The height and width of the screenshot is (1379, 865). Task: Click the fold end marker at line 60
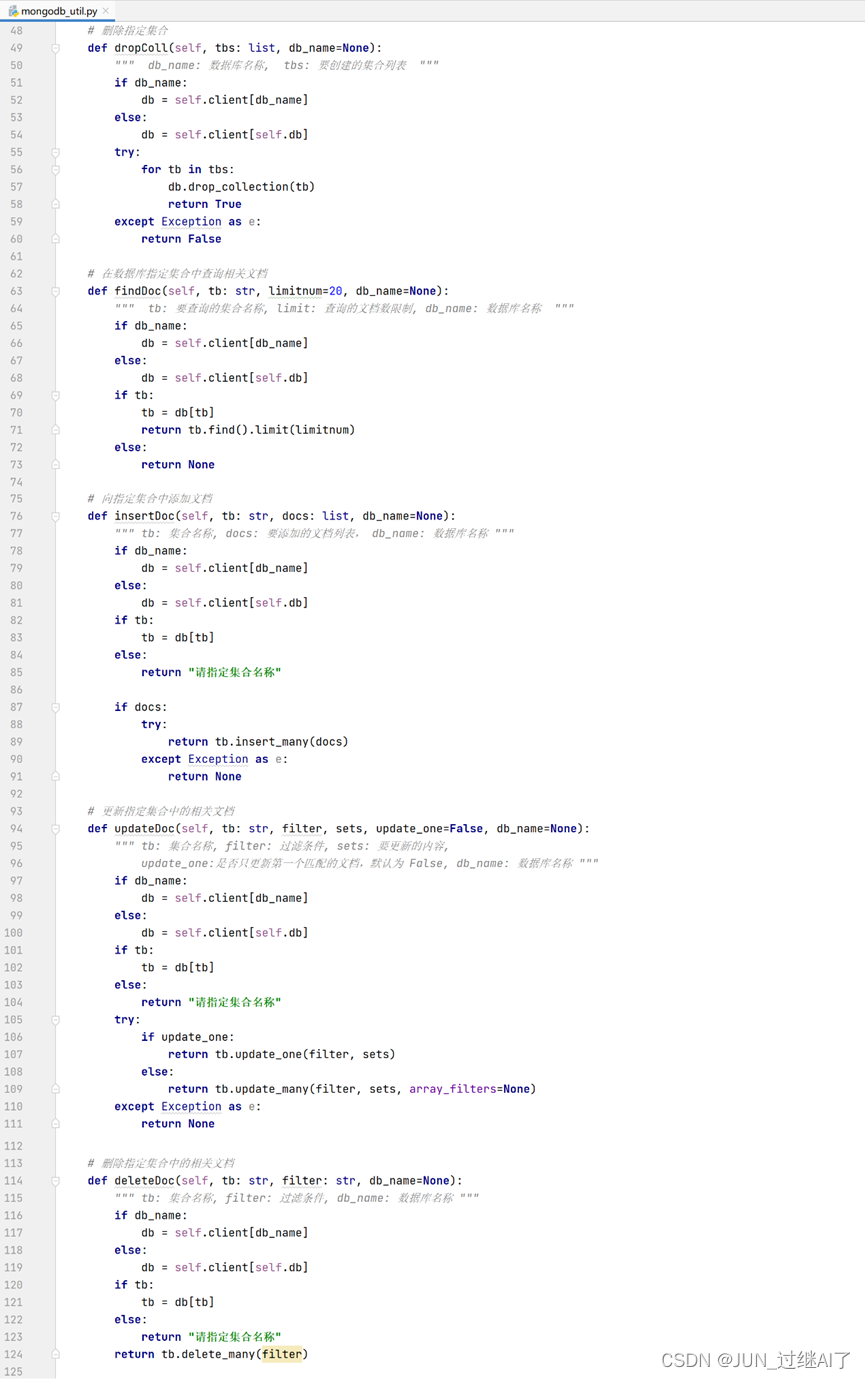pos(56,239)
